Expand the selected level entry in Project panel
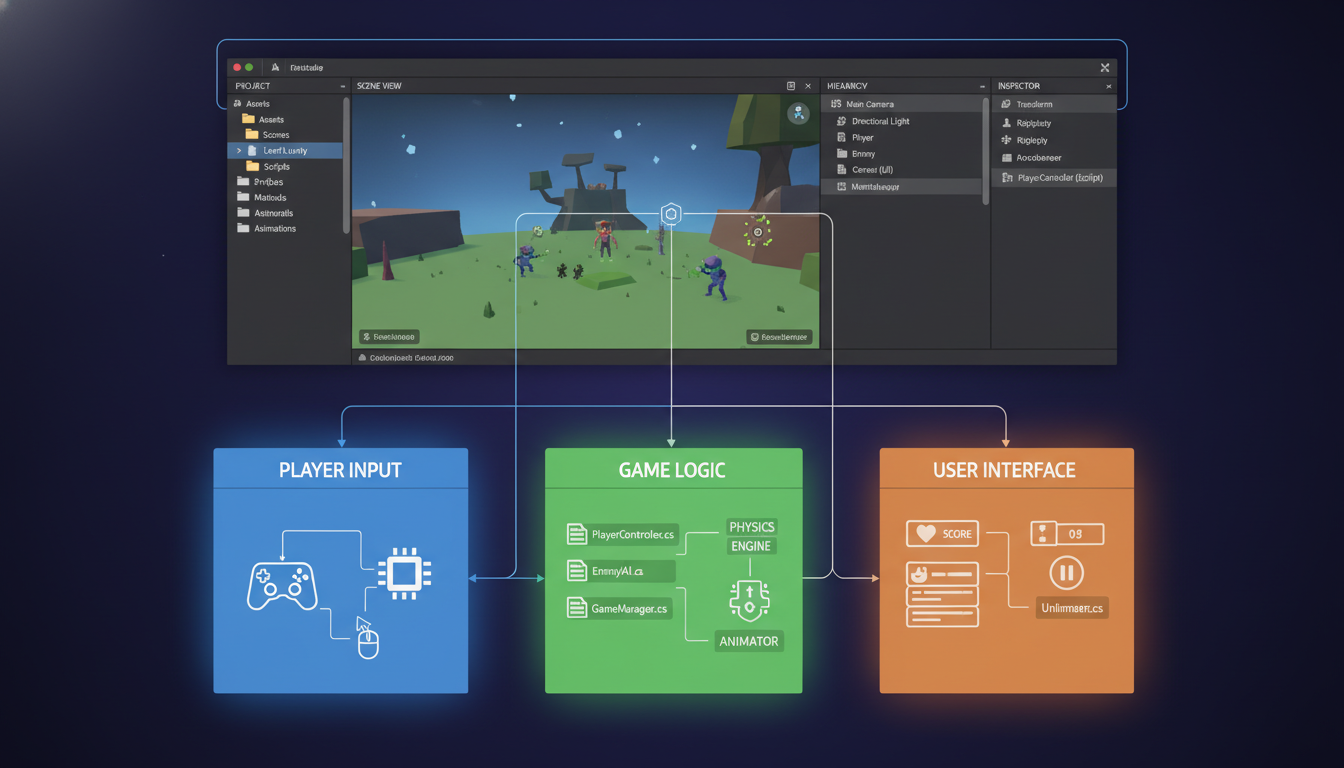Viewport: 1344px width, 768px height. (x=239, y=151)
